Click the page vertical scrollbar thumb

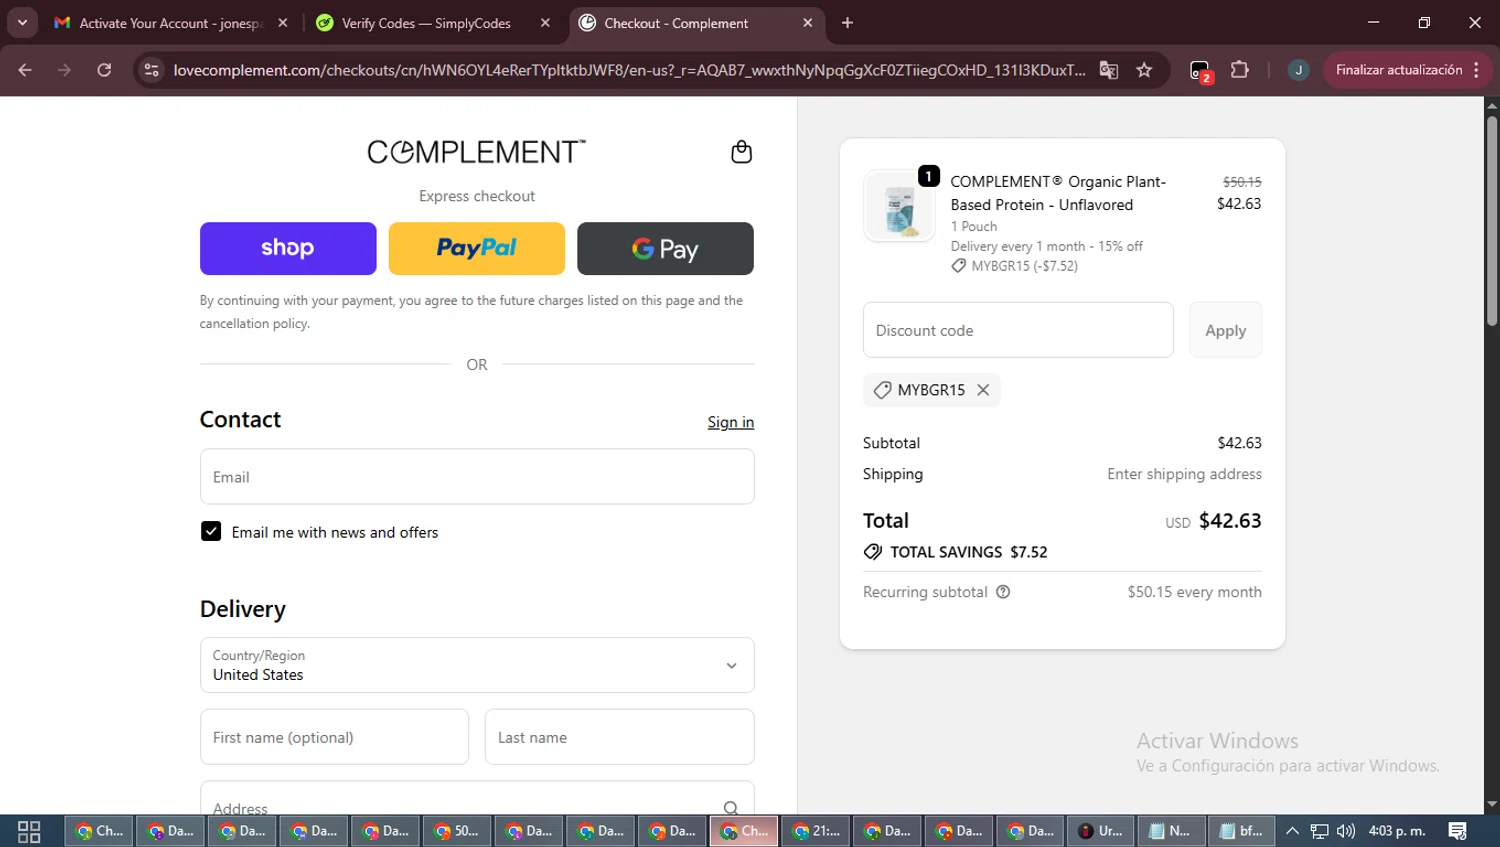(1492, 220)
